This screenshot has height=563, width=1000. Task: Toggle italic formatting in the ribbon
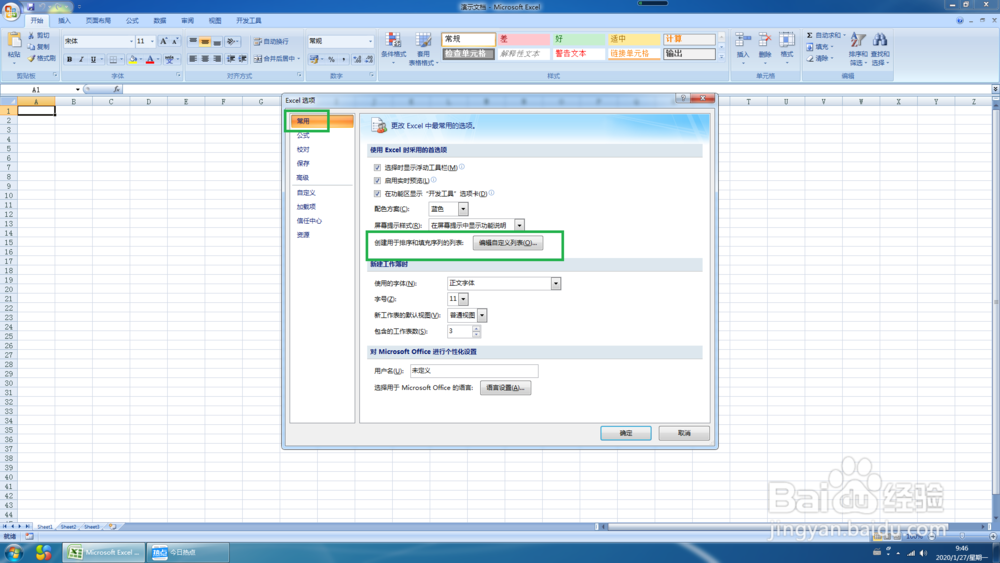tap(81, 59)
